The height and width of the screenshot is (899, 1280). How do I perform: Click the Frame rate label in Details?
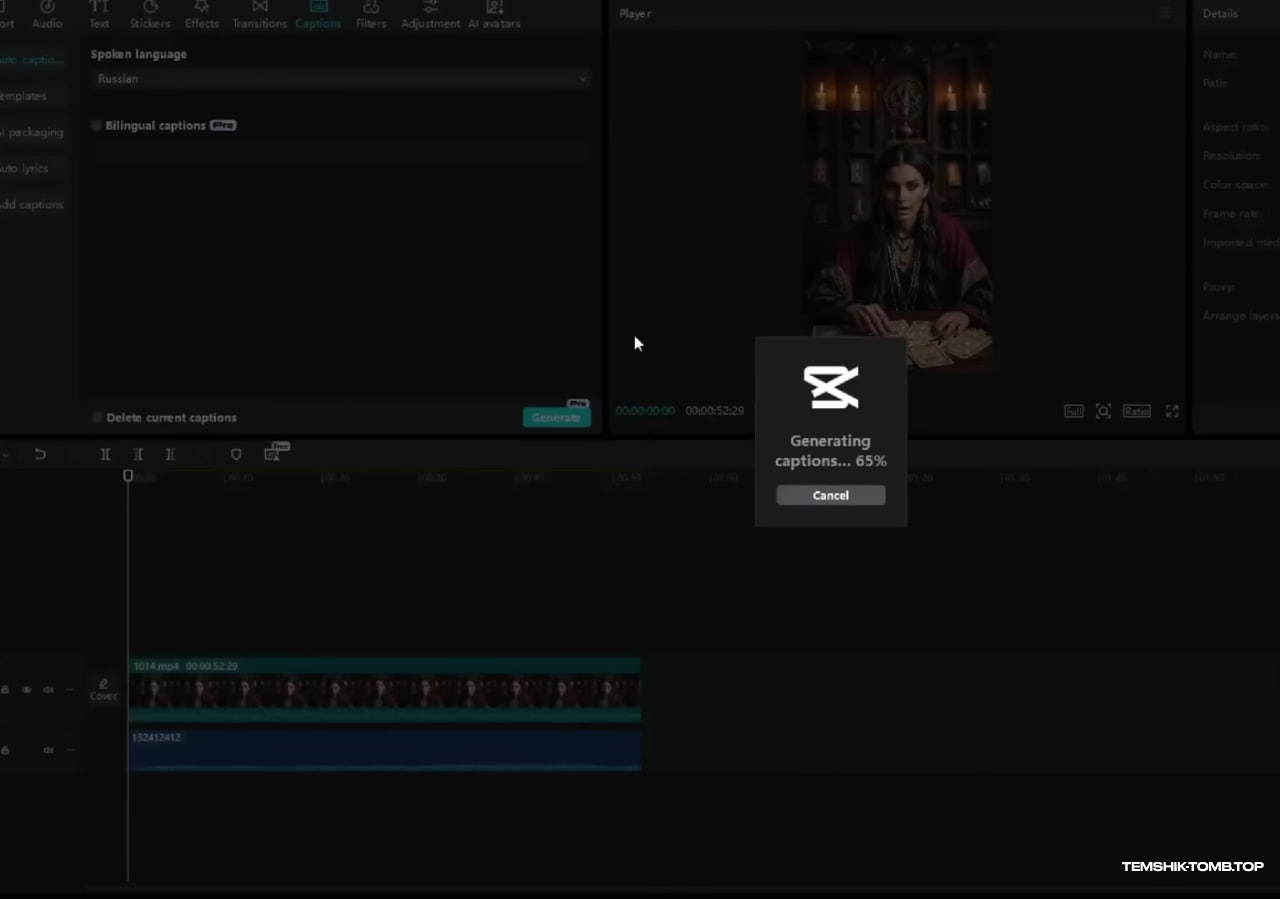1233,214
